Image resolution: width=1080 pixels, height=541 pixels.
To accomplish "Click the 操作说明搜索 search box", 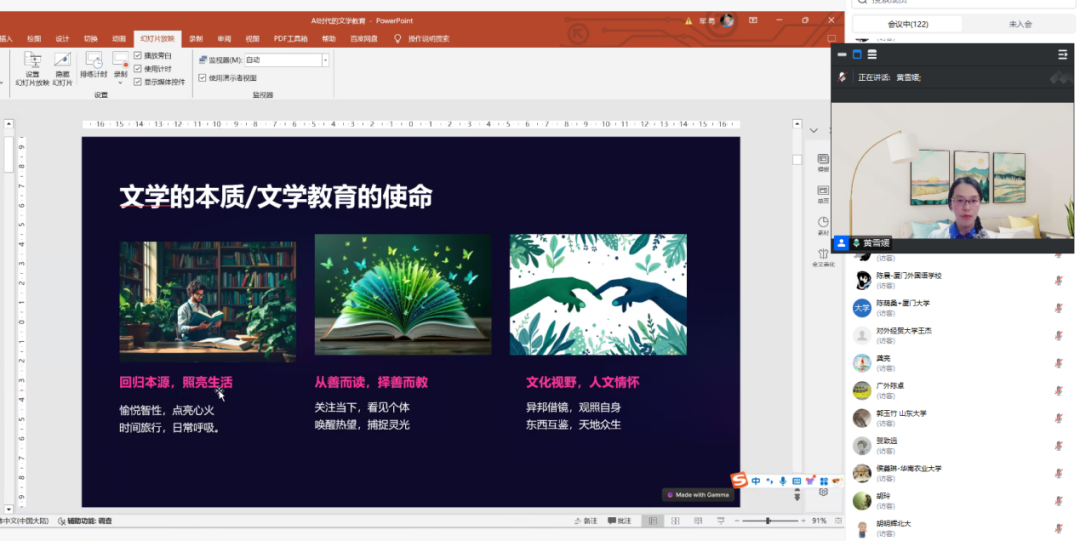I will tap(428, 38).
